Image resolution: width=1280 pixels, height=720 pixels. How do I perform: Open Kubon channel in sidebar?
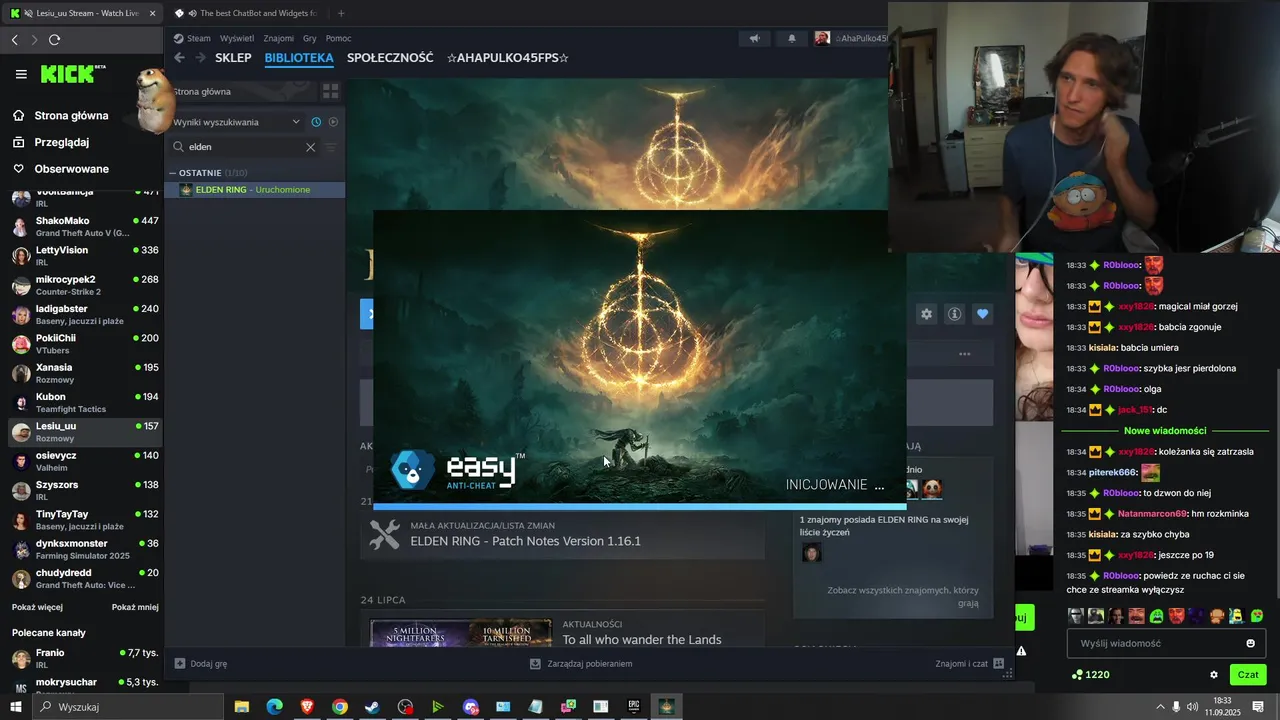pos(84,402)
